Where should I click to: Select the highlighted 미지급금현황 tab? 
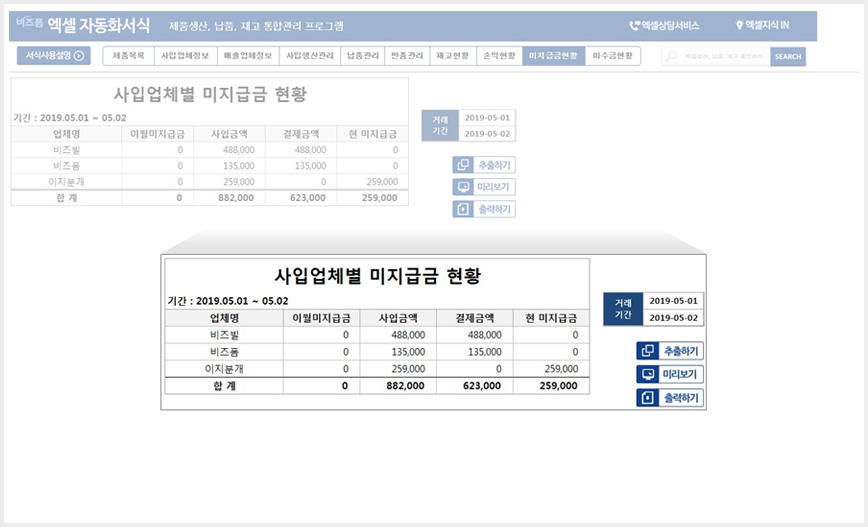point(554,56)
